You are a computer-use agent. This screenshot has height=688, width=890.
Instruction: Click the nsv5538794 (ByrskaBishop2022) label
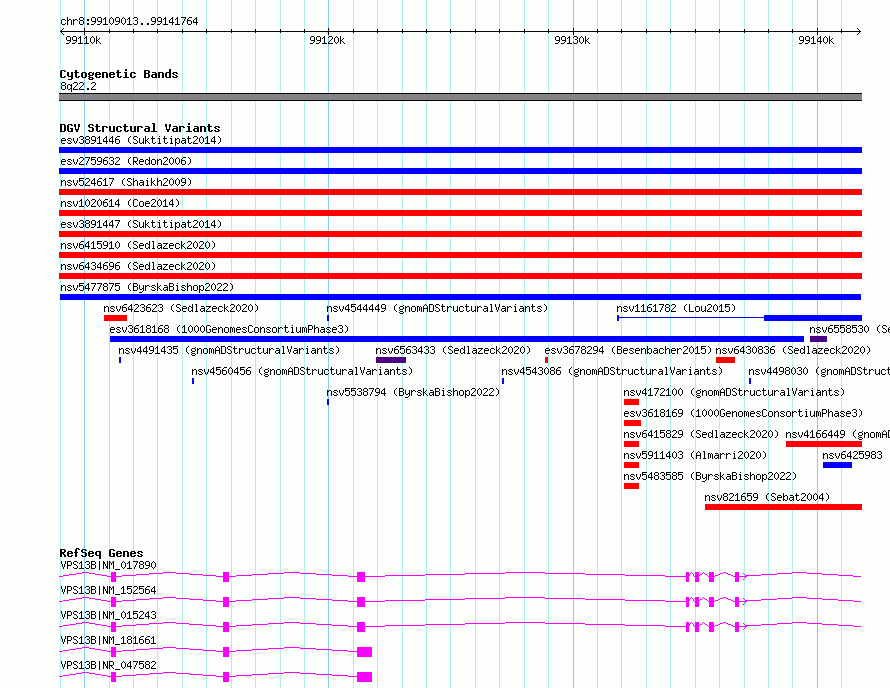click(x=413, y=392)
